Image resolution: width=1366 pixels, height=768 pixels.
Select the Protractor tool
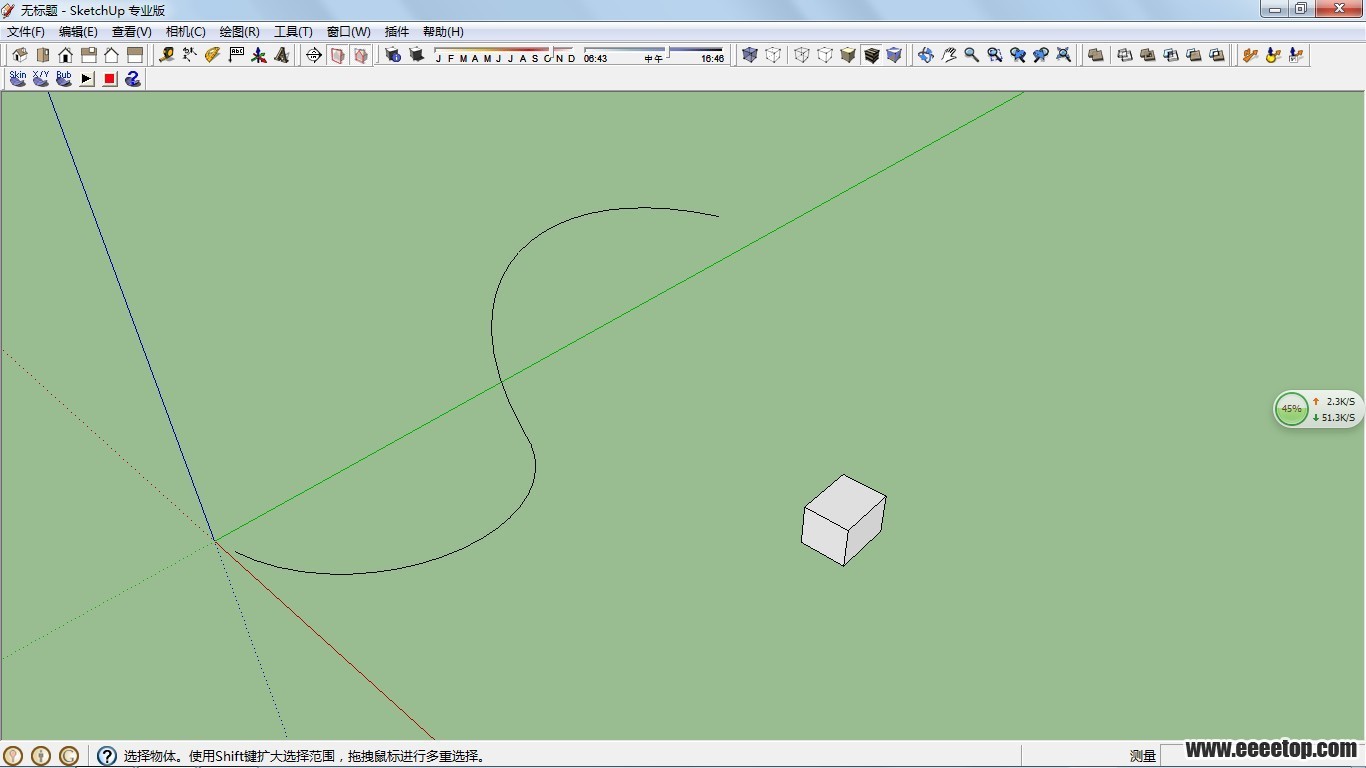pyautogui.click(x=212, y=55)
